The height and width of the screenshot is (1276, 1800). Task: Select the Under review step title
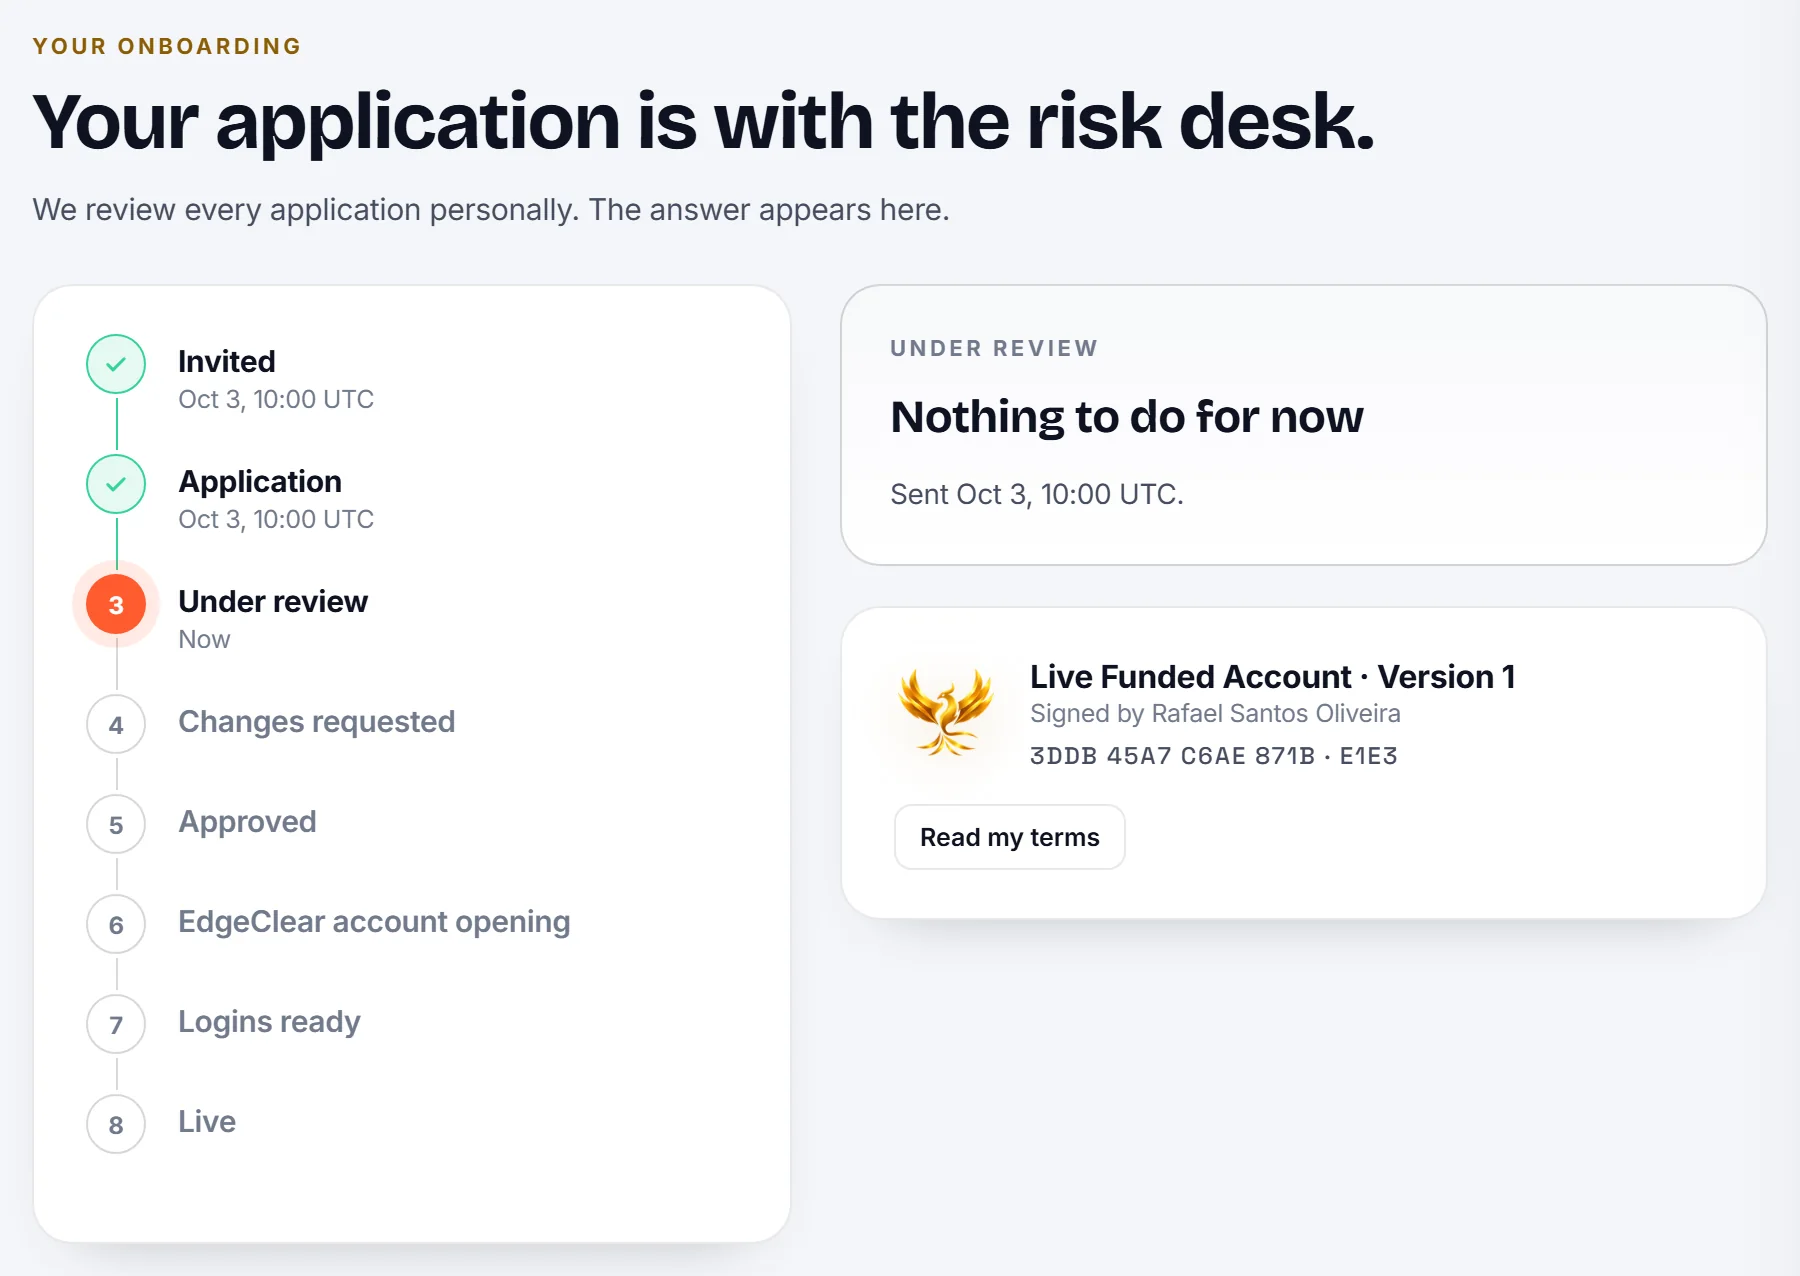[273, 601]
